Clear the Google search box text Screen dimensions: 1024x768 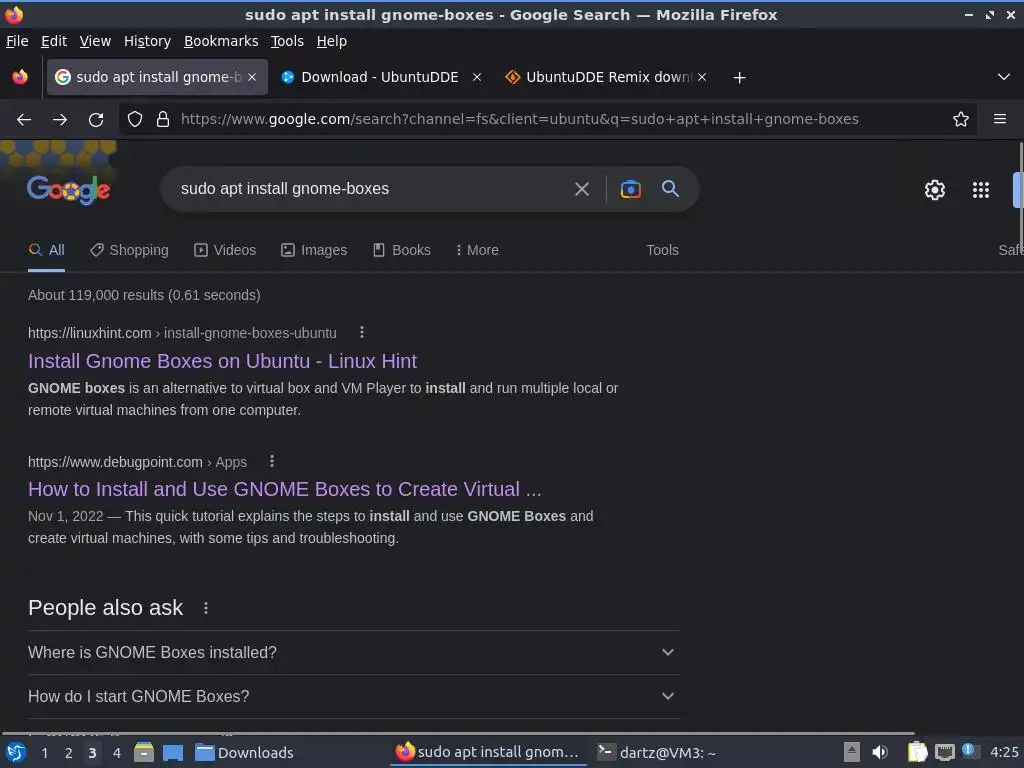click(581, 189)
